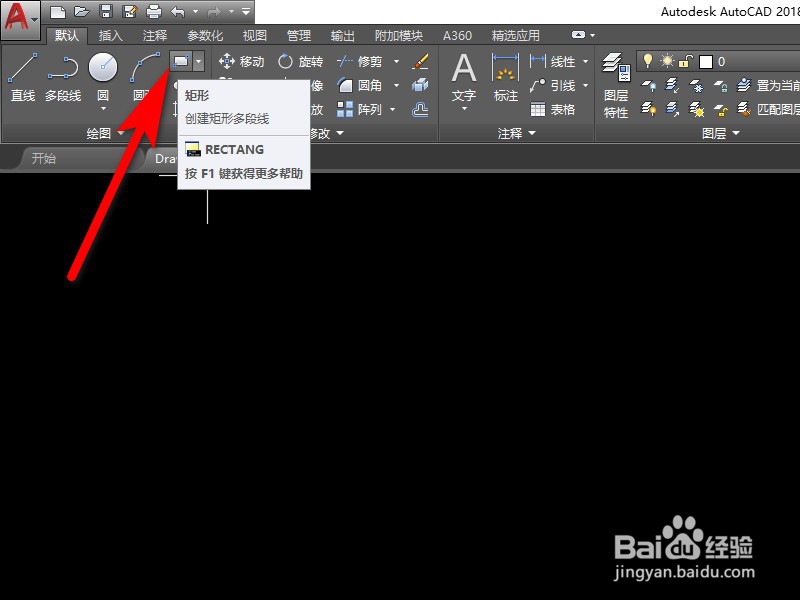The image size is (800, 600).
Task: Open the 输出 ribbon tab
Action: (342, 35)
